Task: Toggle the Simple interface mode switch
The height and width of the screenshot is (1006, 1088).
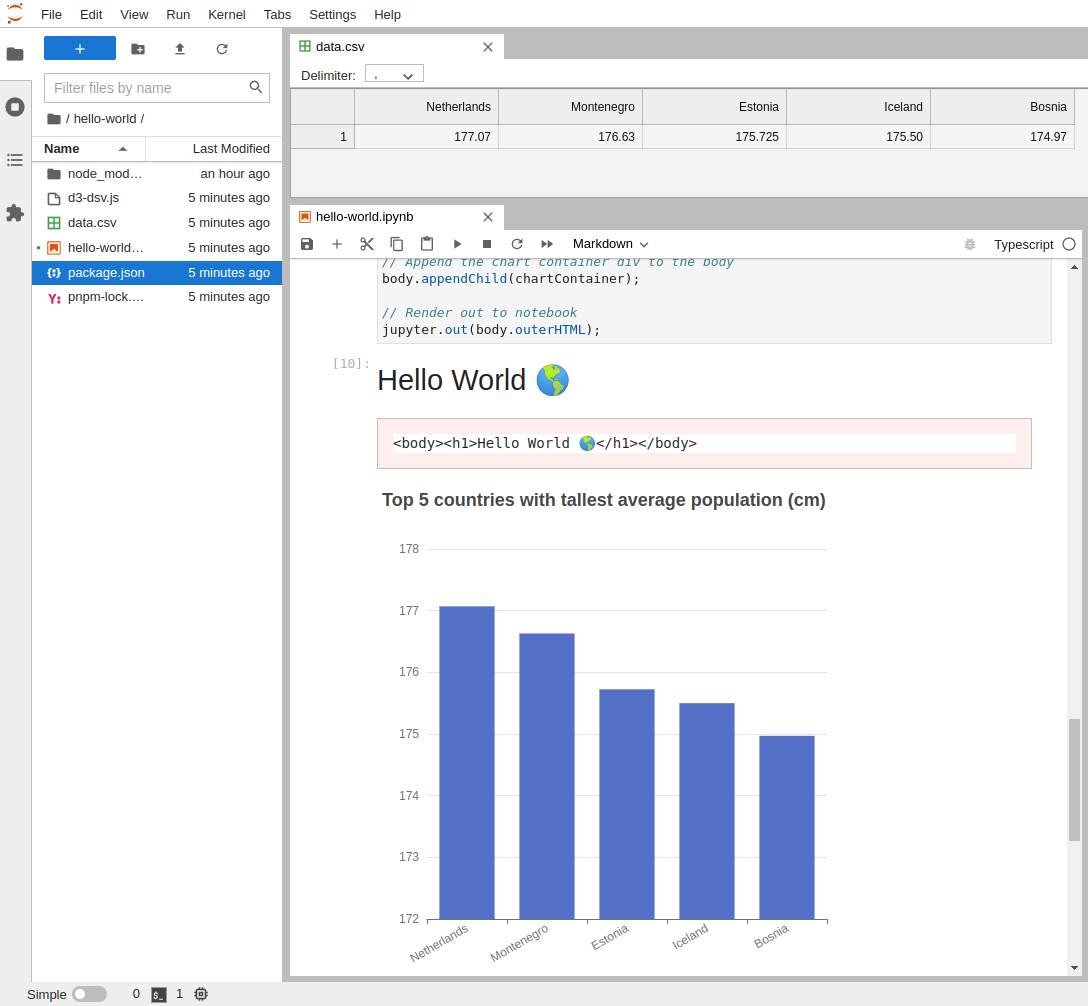Action: 90,994
